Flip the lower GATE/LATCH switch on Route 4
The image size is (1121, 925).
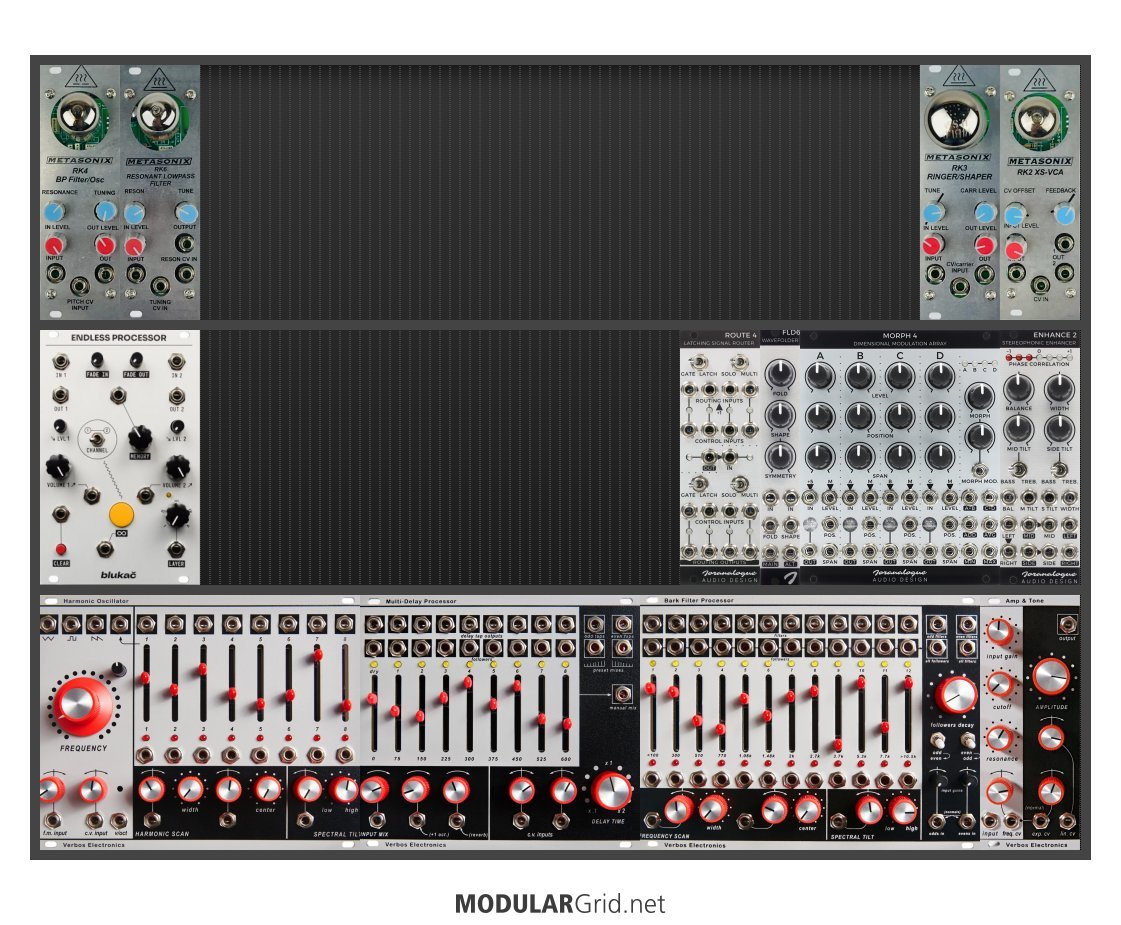(699, 484)
